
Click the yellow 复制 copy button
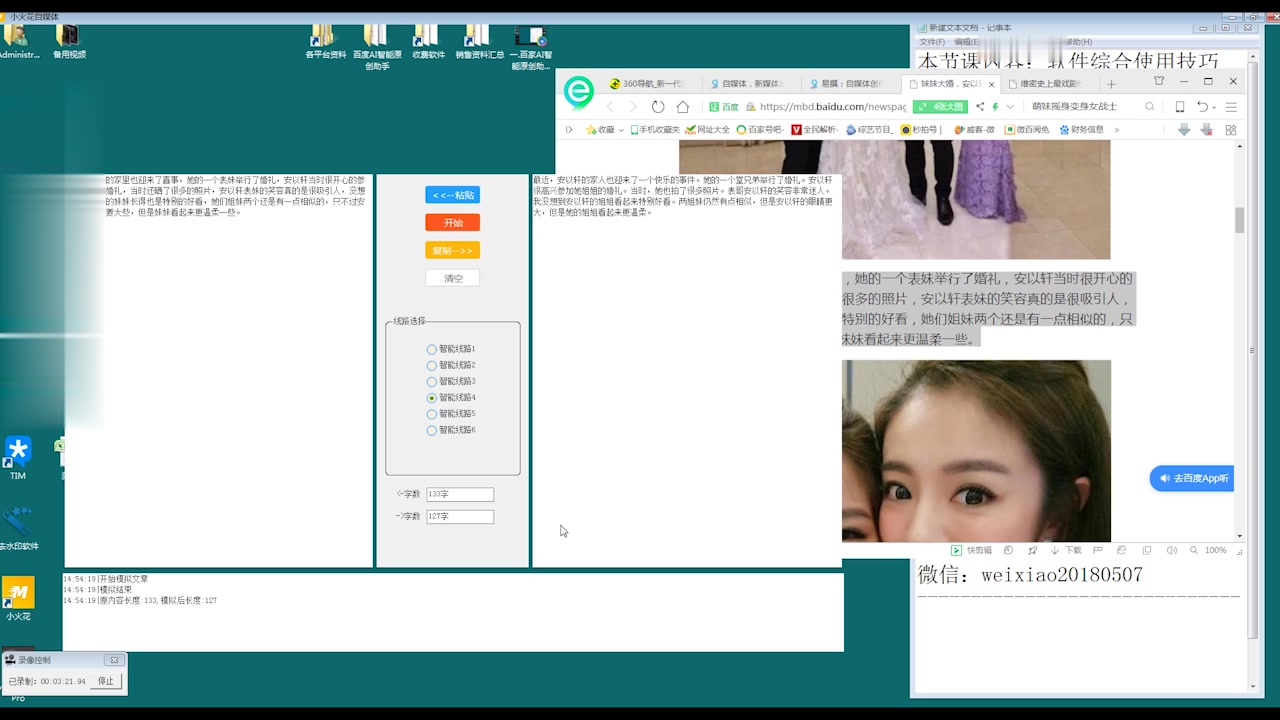452,251
